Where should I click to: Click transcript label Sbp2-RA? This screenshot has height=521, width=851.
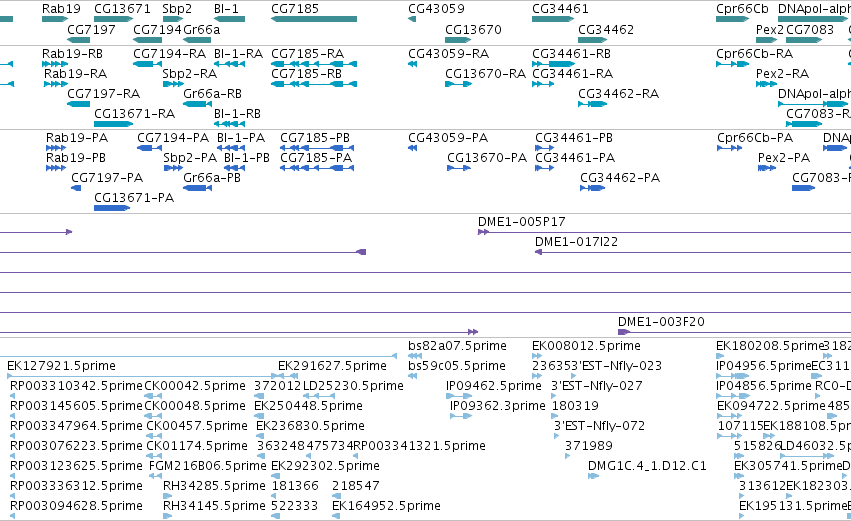coord(189,74)
